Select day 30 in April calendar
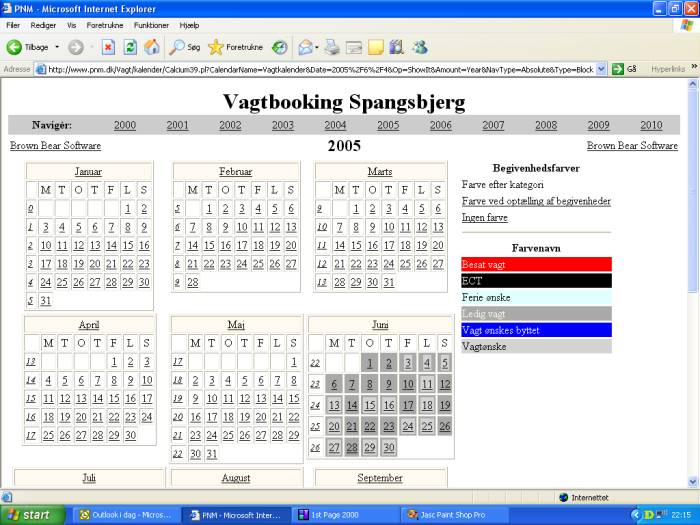The height and width of the screenshot is (525, 700). (130, 435)
